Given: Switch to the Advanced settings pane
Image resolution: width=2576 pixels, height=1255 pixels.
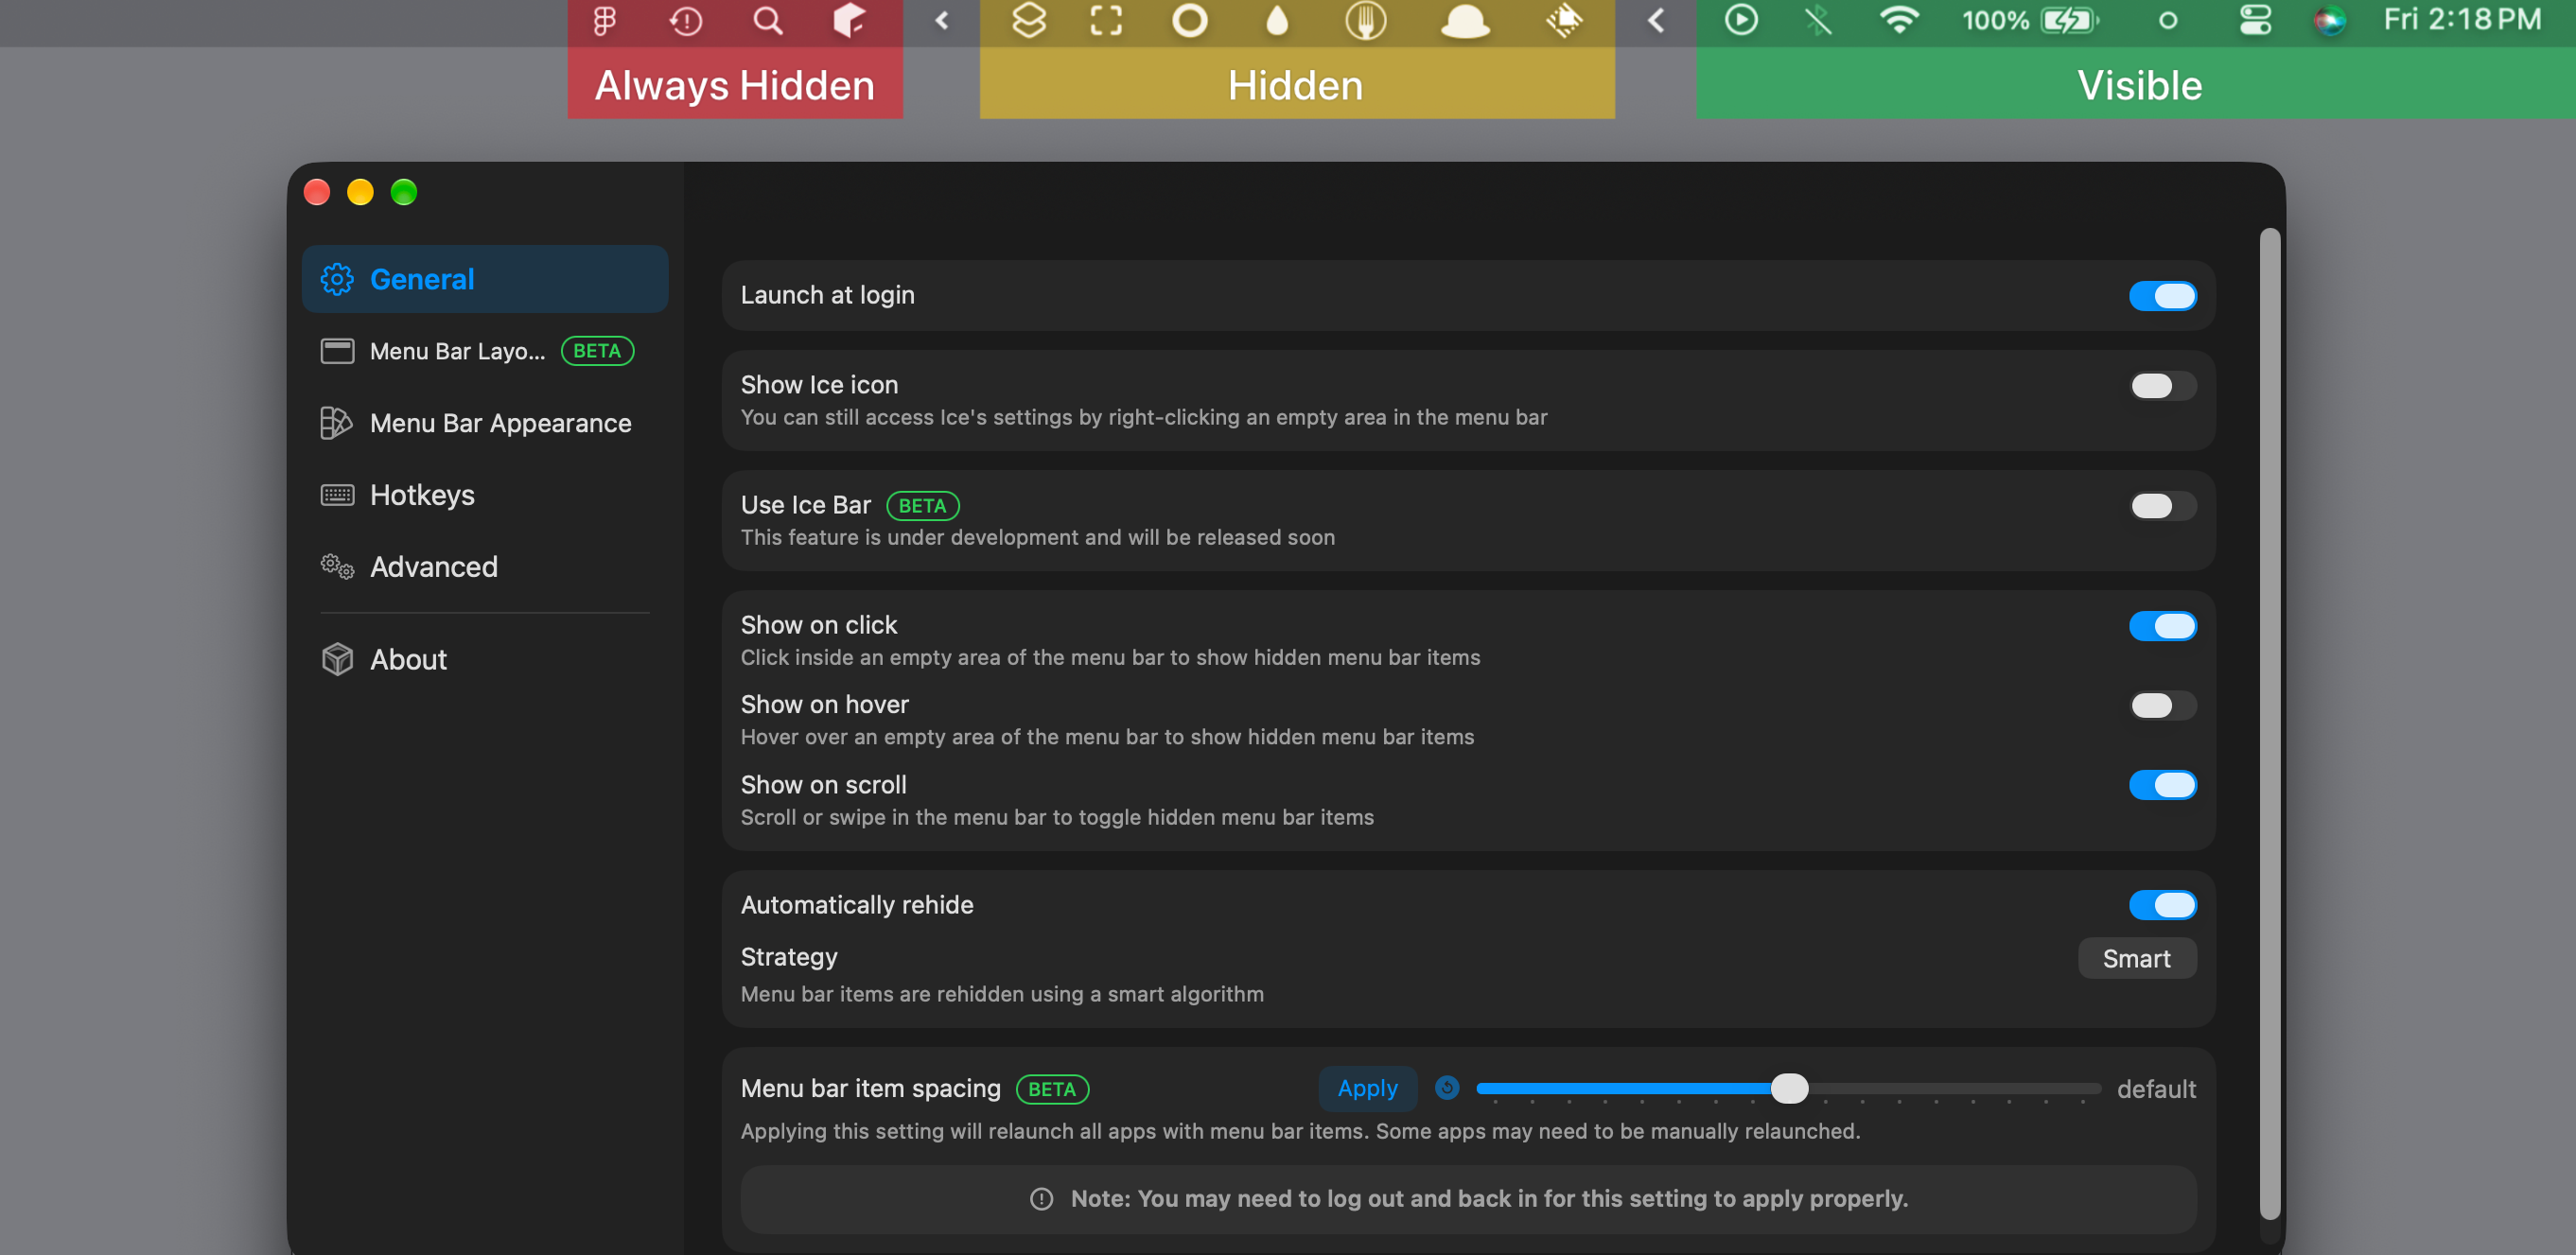Looking at the screenshot, I should [x=485, y=567].
